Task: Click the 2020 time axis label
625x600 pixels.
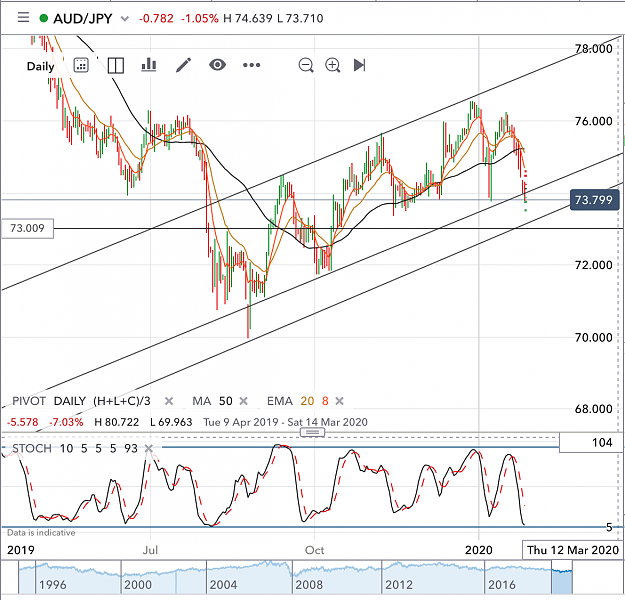Action: 479,550
